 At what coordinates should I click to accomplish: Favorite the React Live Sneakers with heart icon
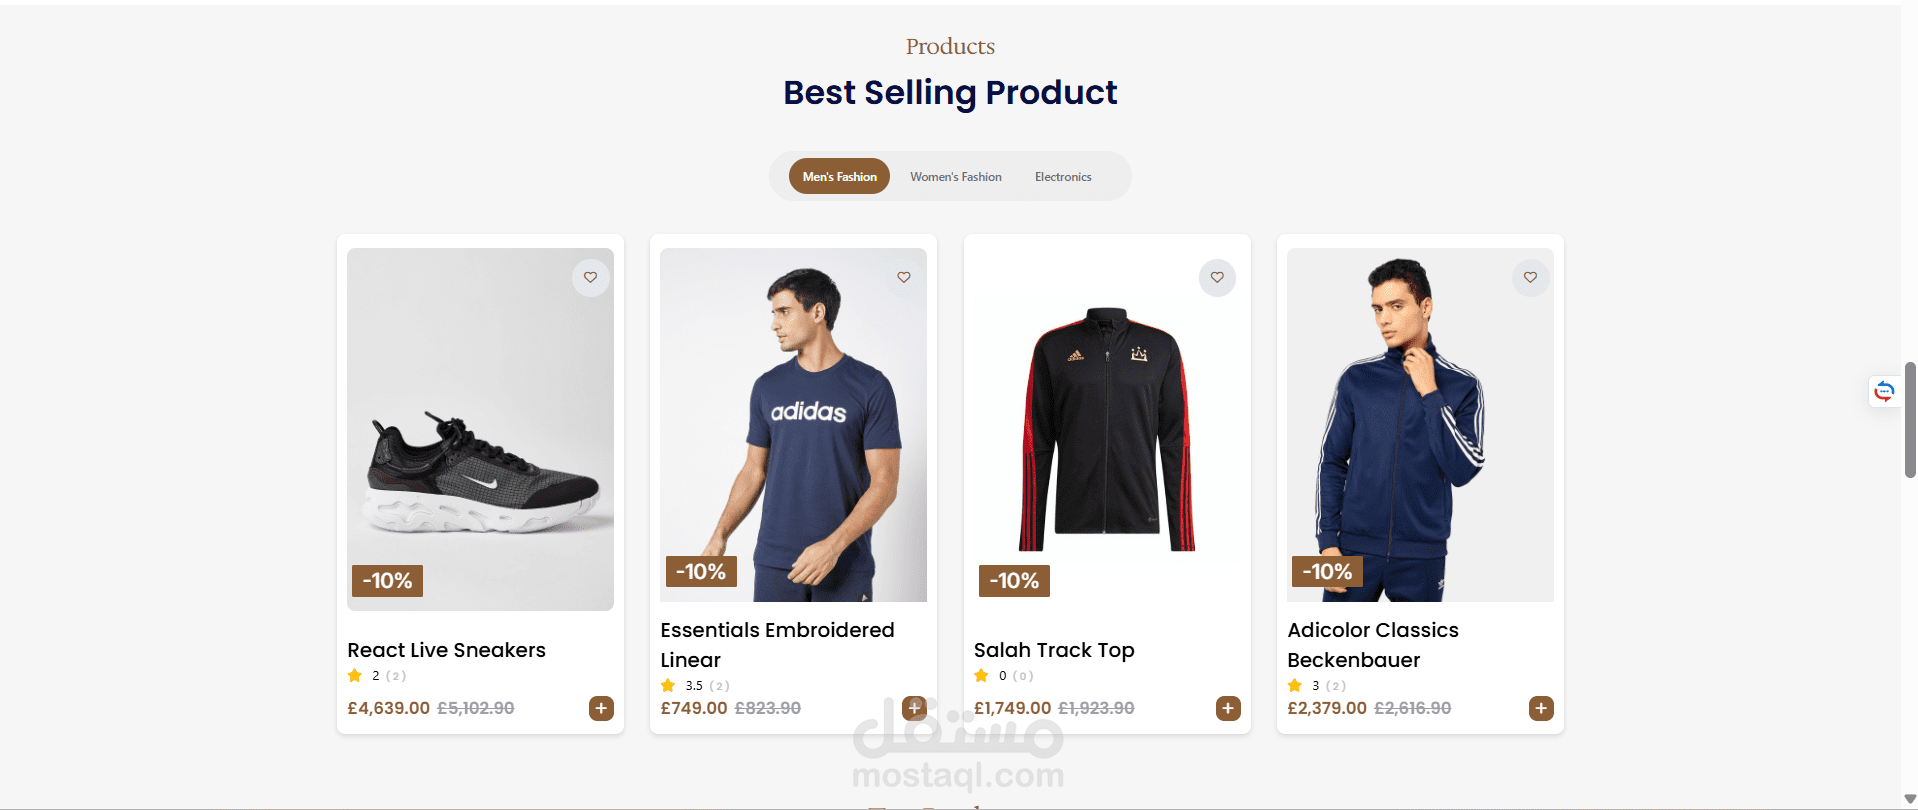[591, 278]
